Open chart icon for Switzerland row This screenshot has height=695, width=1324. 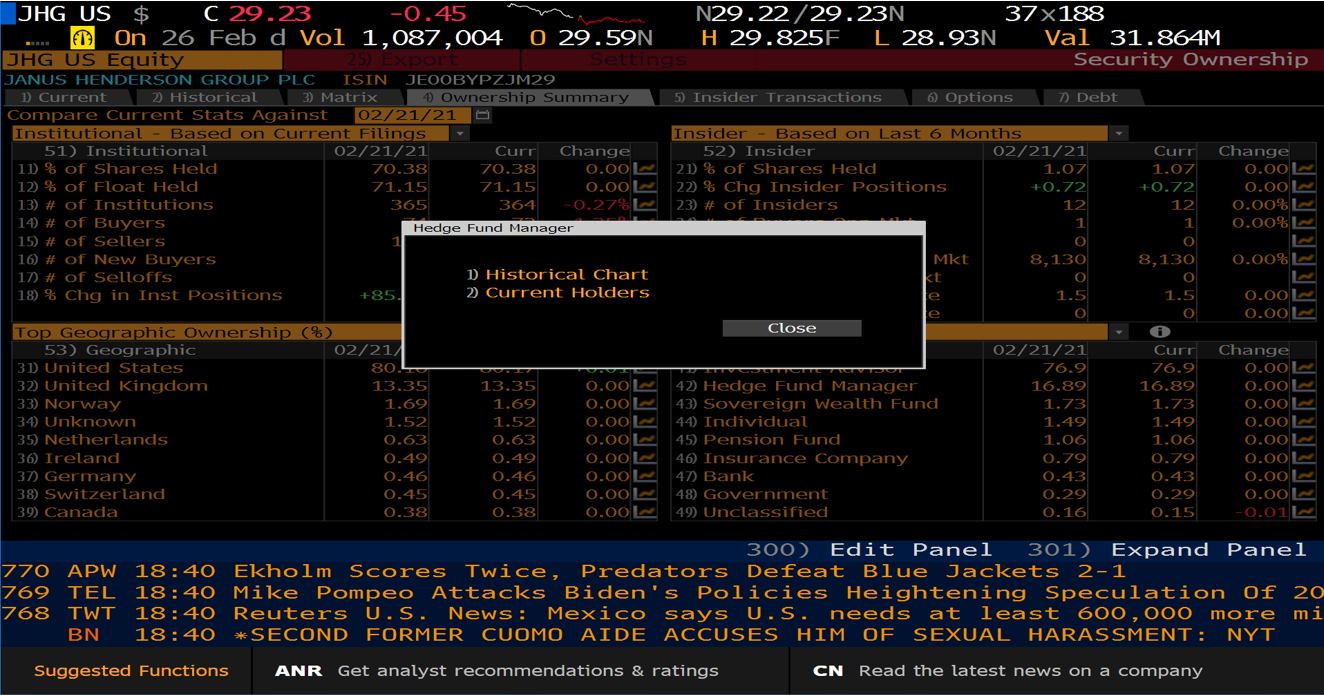point(645,494)
